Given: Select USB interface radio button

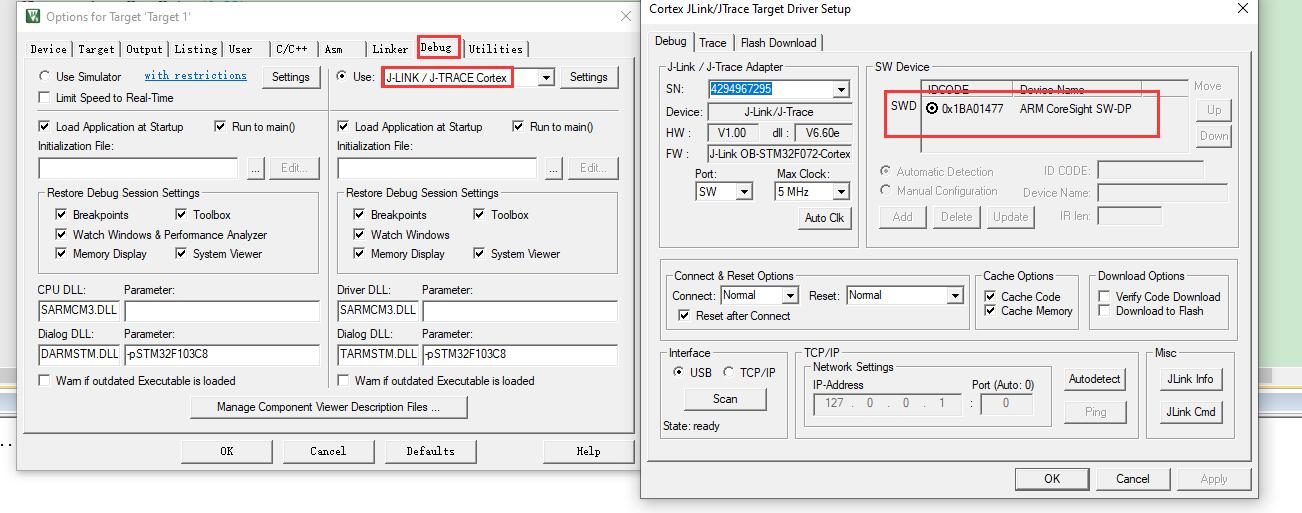Looking at the screenshot, I should [x=679, y=373].
